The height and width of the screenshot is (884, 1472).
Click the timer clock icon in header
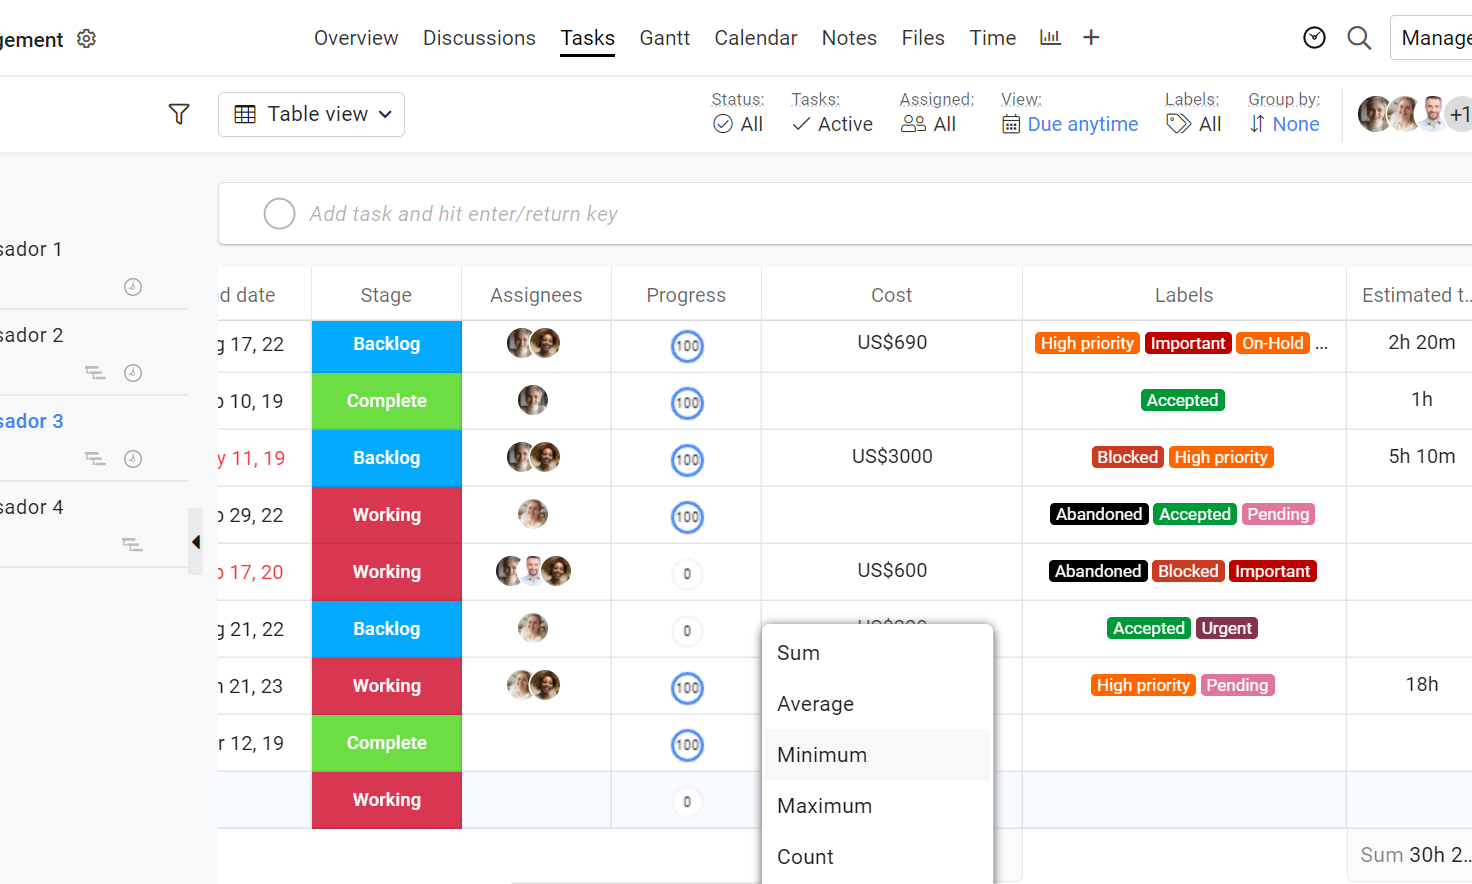pyautogui.click(x=1314, y=38)
